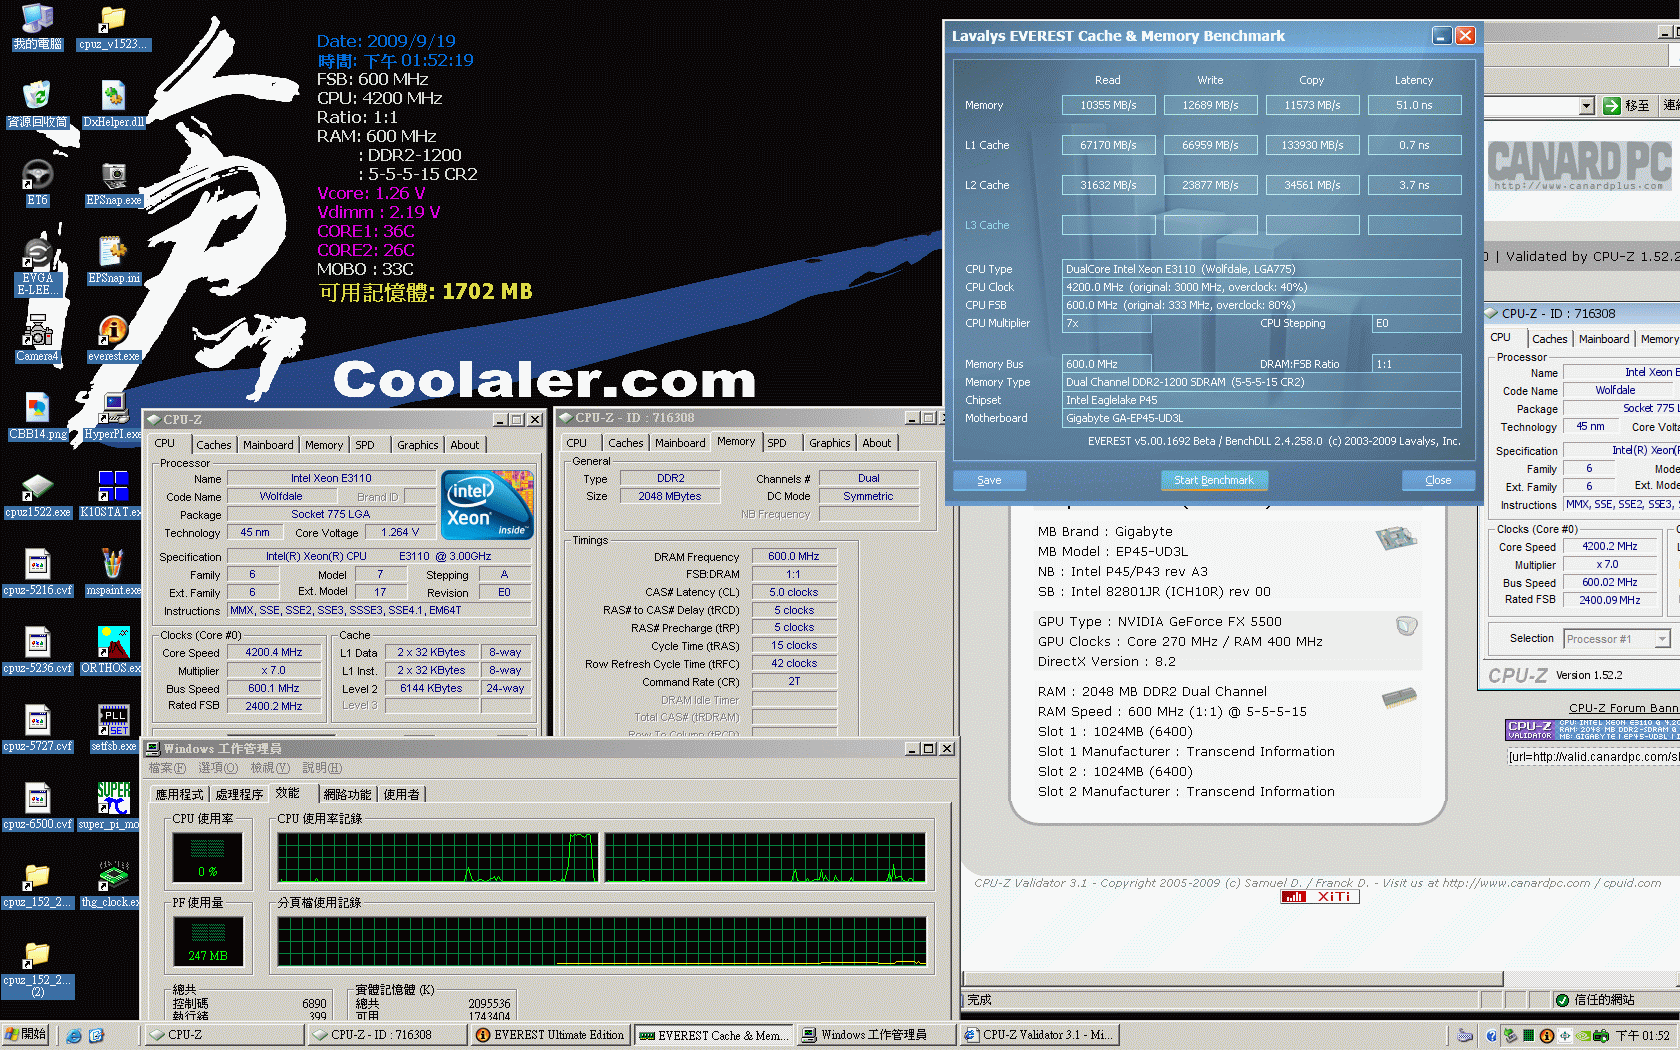Viewport: 1680px width, 1050px height.
Task: Open the cpuz-5727.cvf file icon
Action: click(x=37, y=728)
